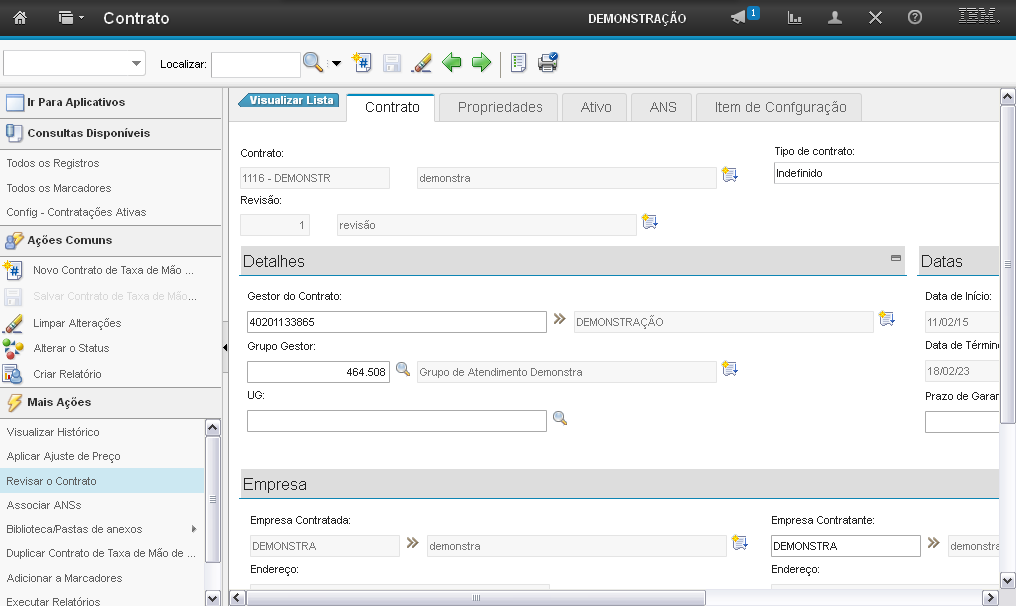The width and height of the screenshot is (1016, 607).
Task: Click the Clear Changes eraser toolbar icon
Action: (x=421, y=63)
